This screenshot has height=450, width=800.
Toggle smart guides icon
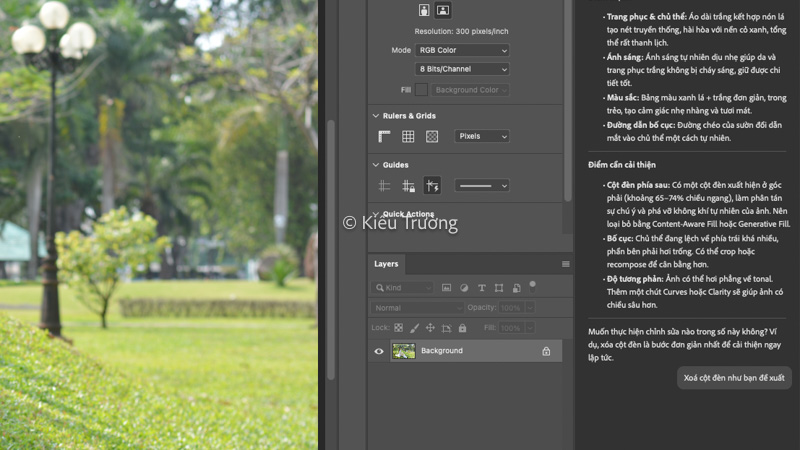tap(432, 186)
